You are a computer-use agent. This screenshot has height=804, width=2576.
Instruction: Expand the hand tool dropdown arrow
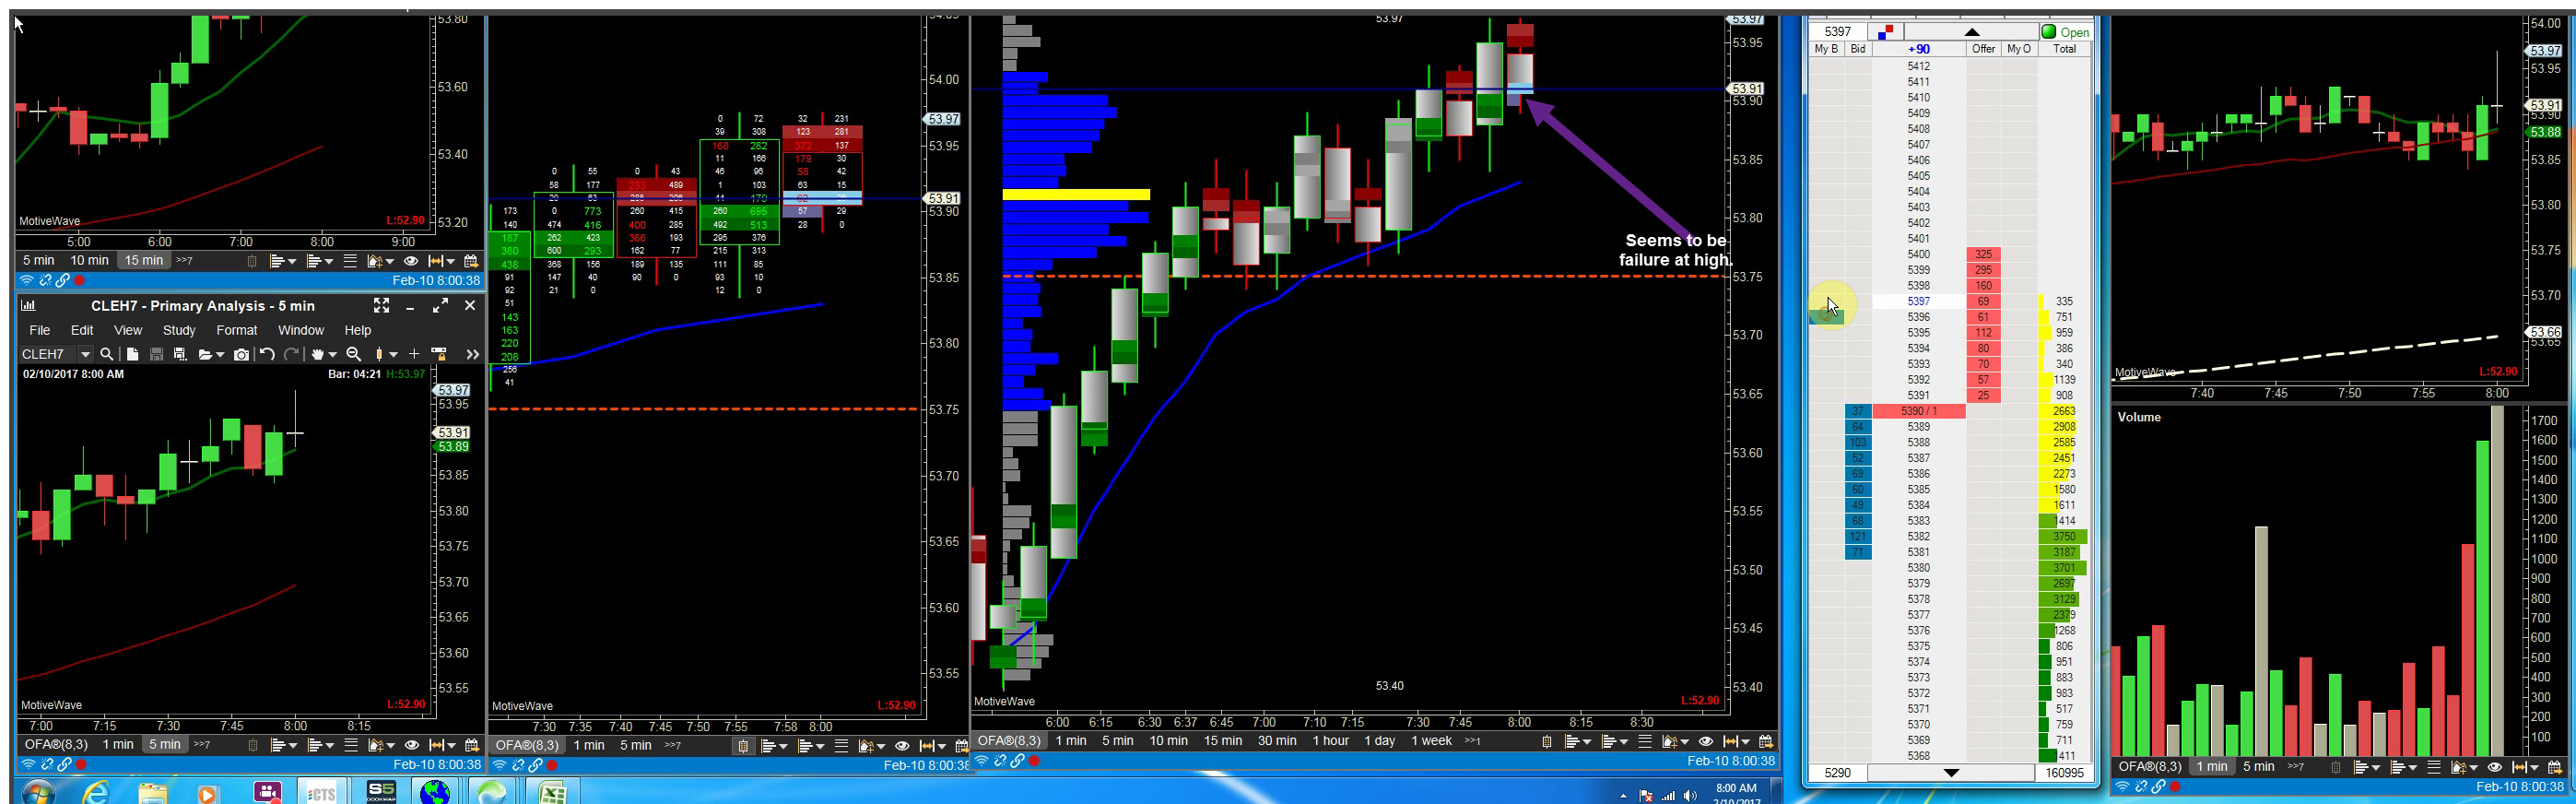pos(332,354)
